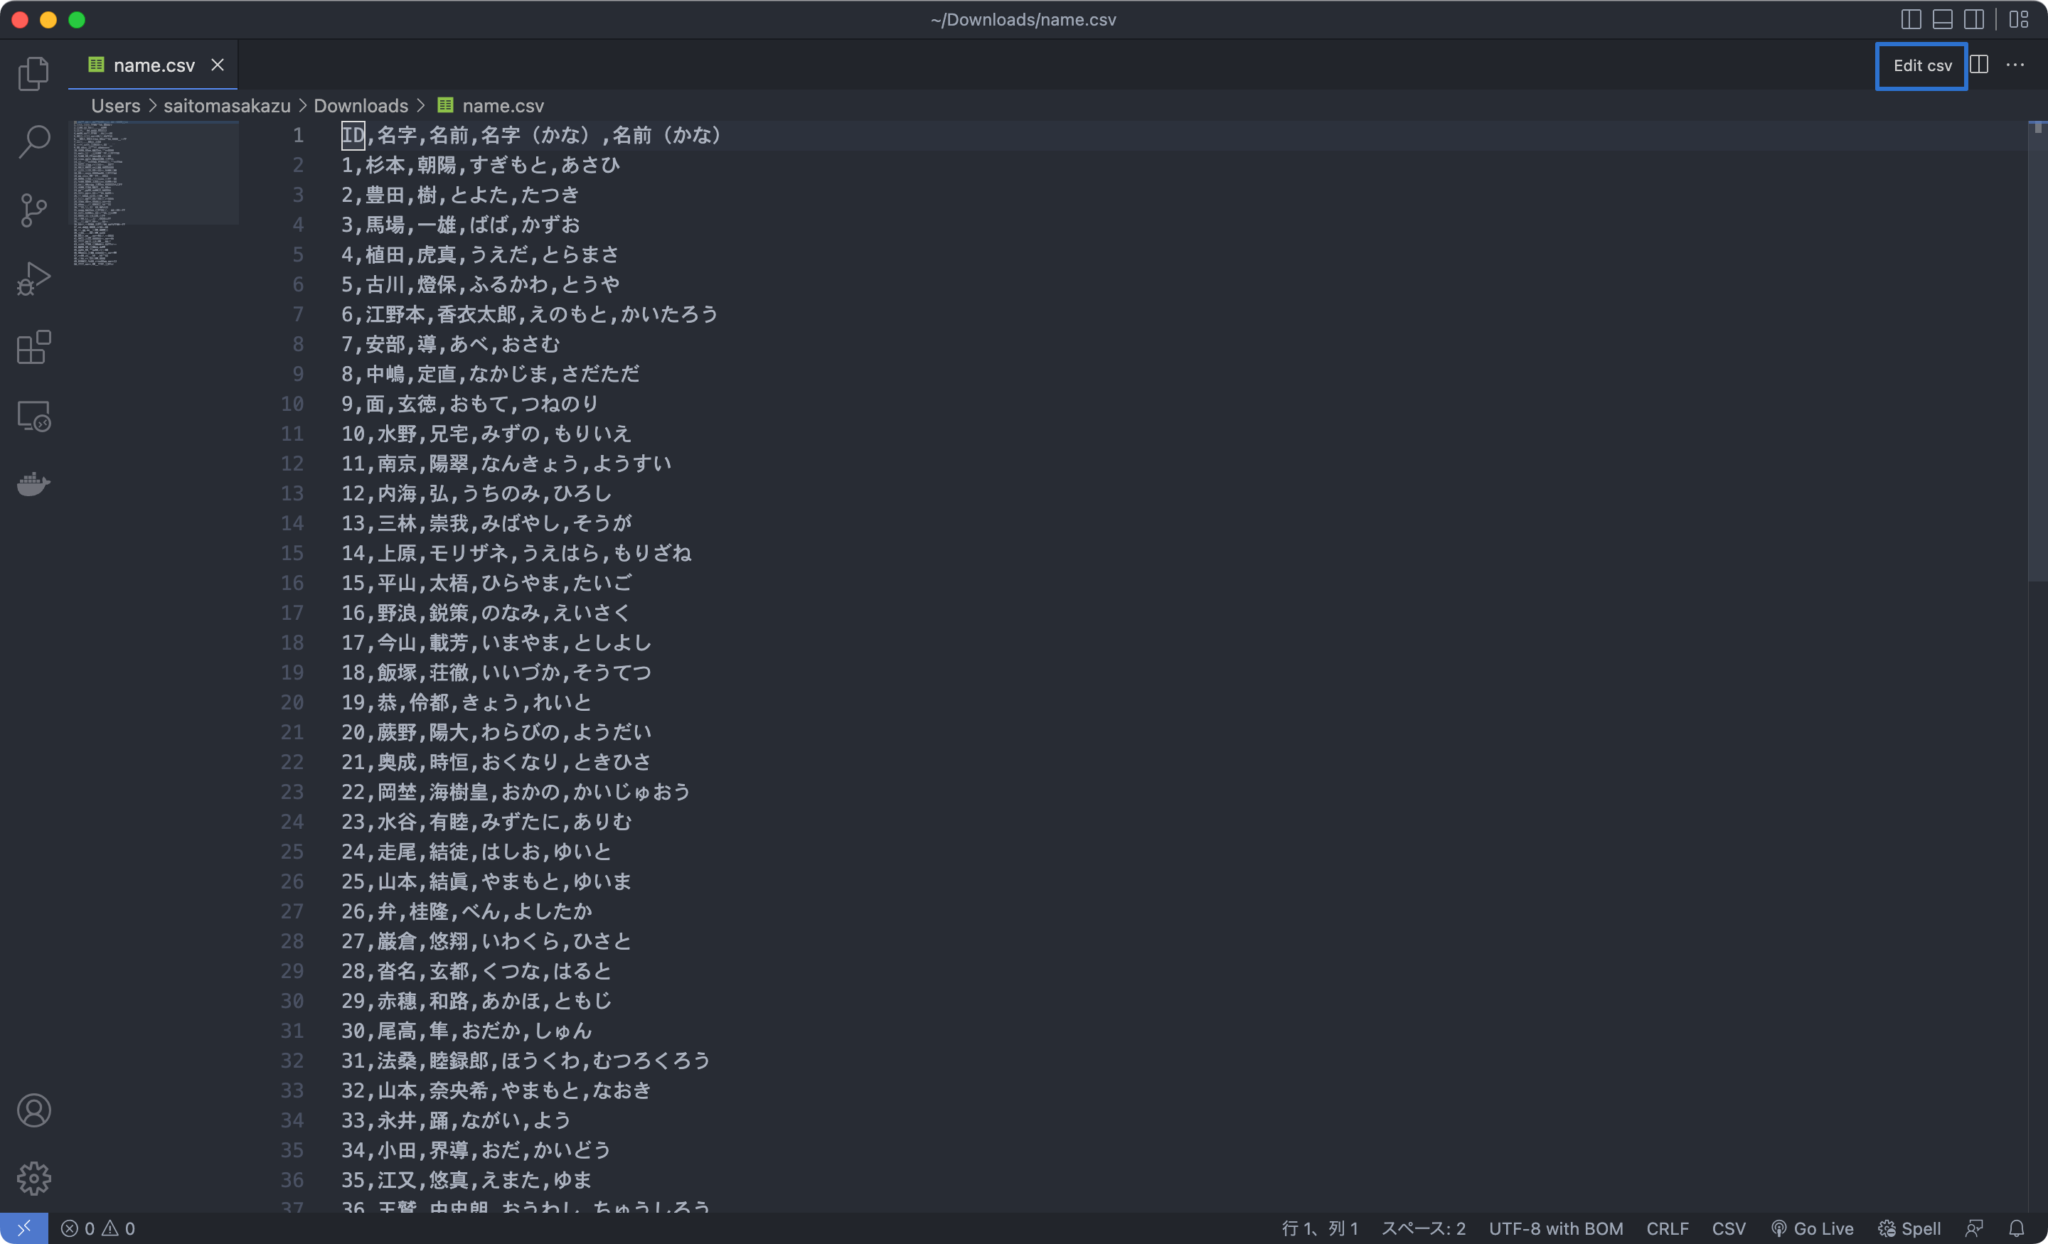Toggle the secondary sidebar in title bar
The height and width of the screenshot is (1244, 2048).
tap(1975, 19)
